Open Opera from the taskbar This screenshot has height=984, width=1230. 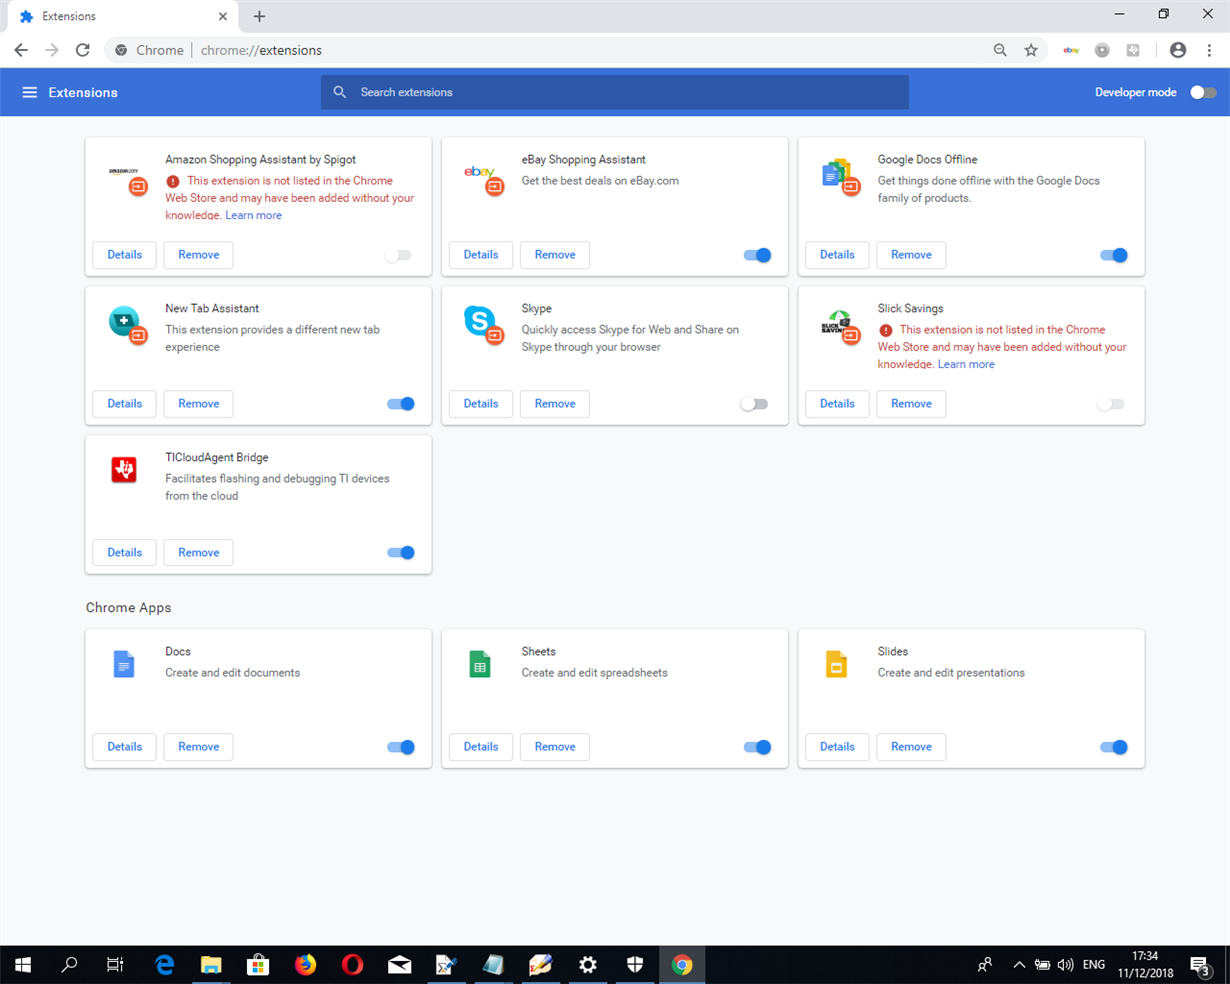click(x=352, y=965)
